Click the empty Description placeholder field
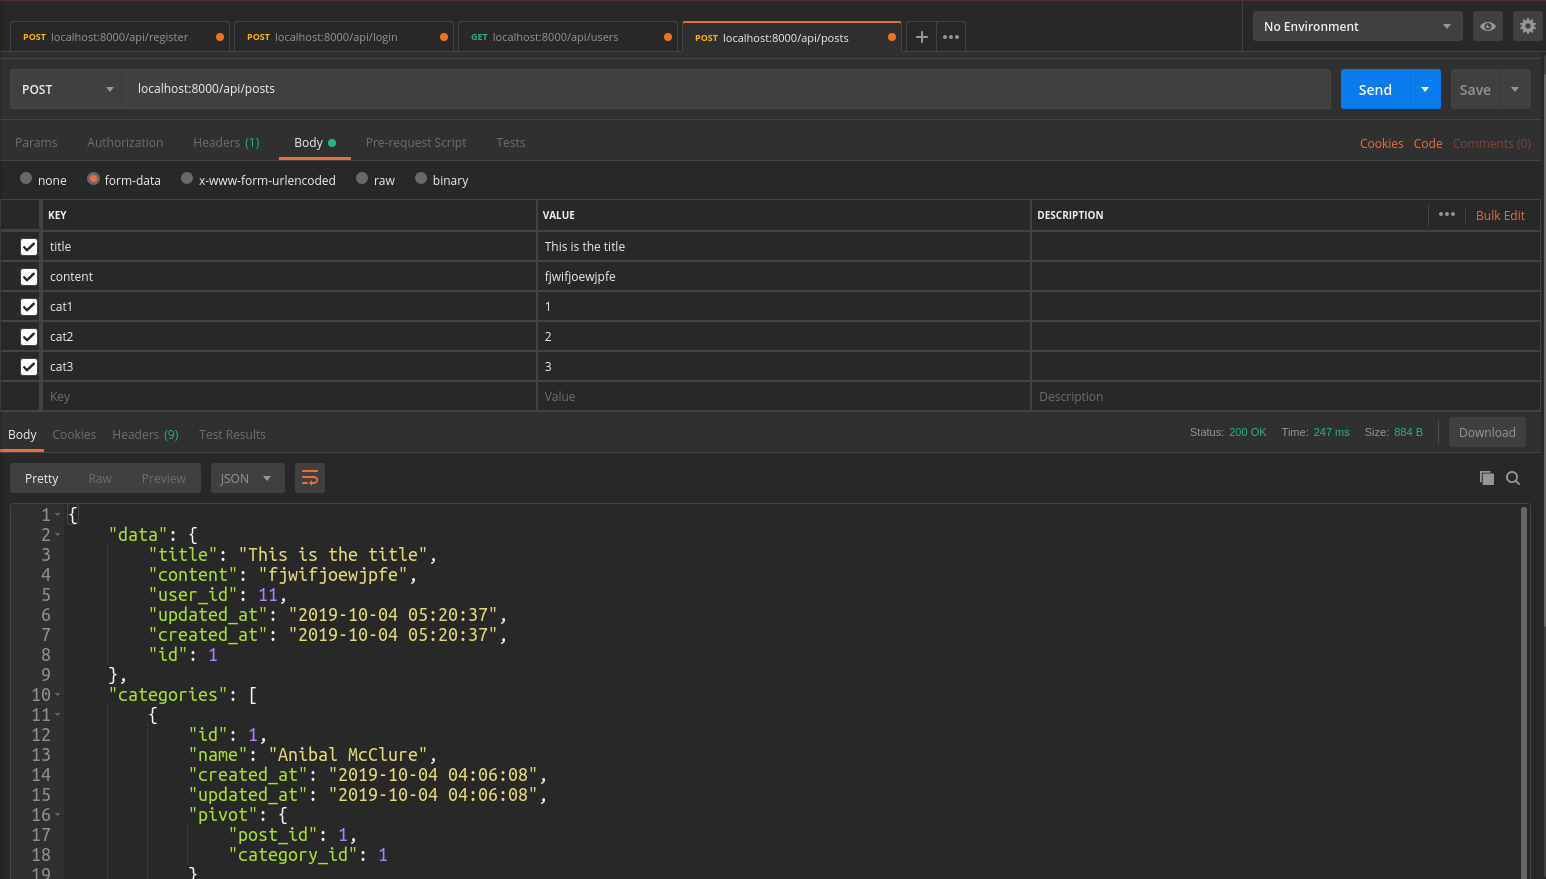This screenshot has height=879, width=1546. pyautogui.click(x=1285, y=397)
